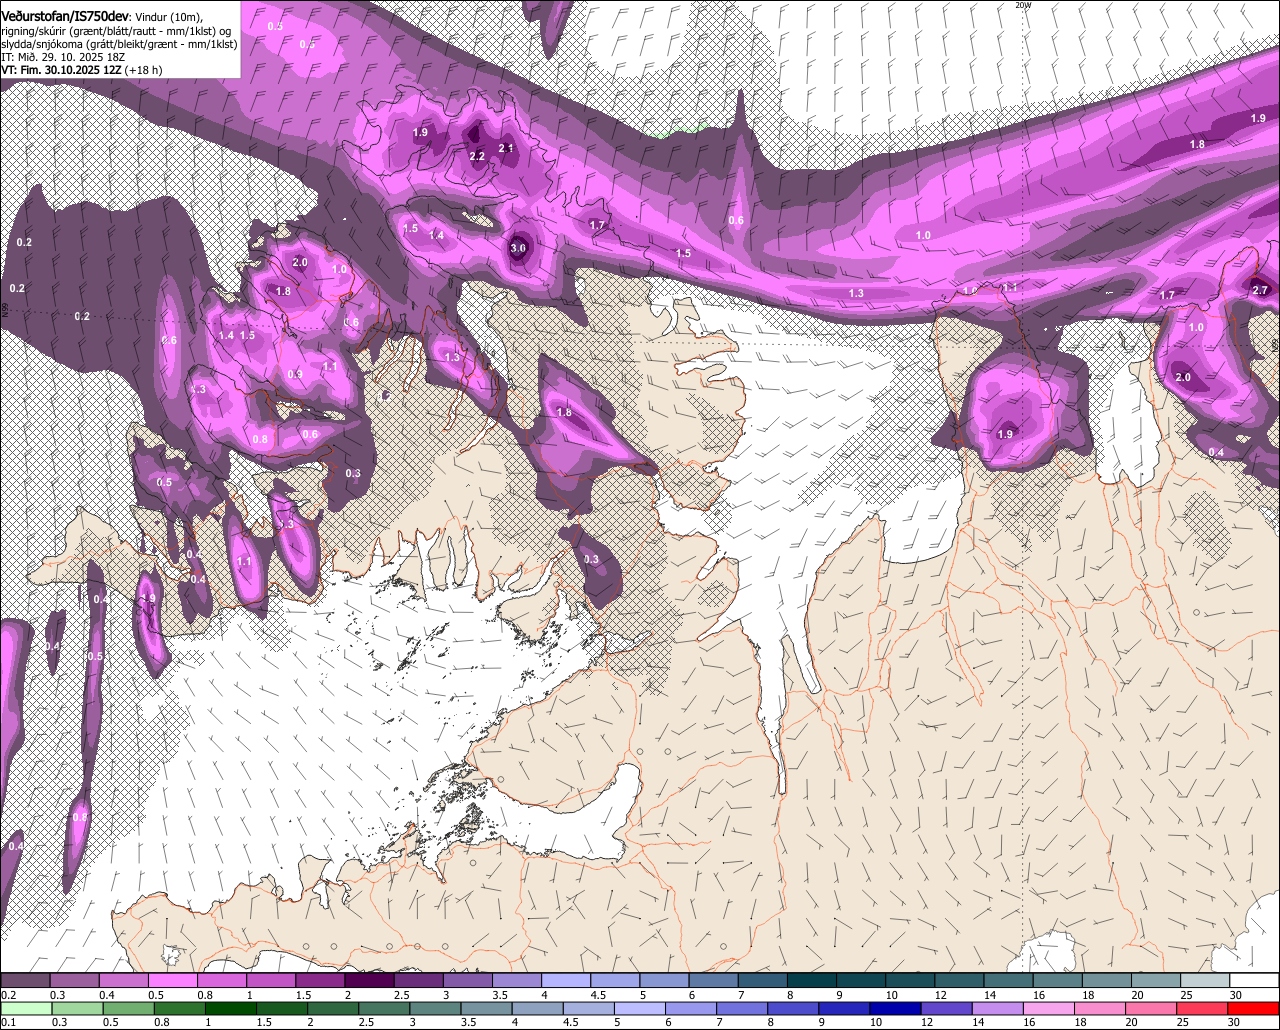Click the "20W" longitude label
The image size is (1280, 1030).
(1022, 5)
